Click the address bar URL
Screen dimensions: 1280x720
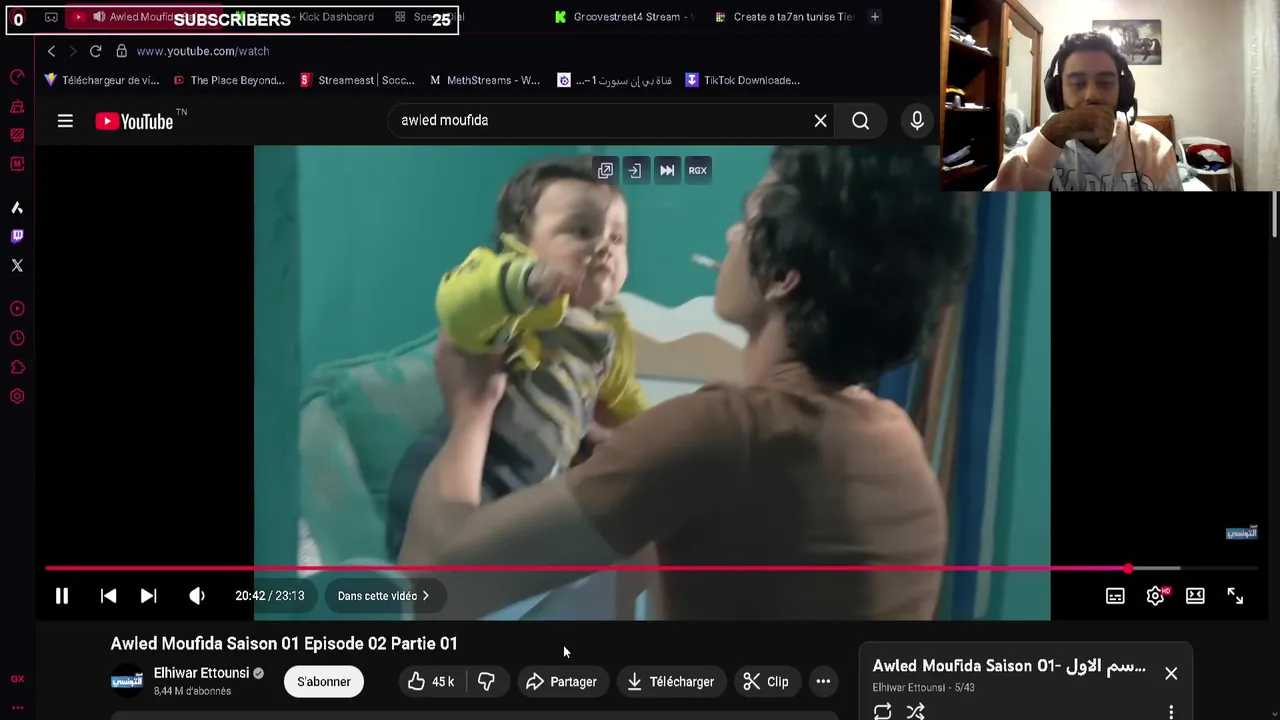coord(203,51)
